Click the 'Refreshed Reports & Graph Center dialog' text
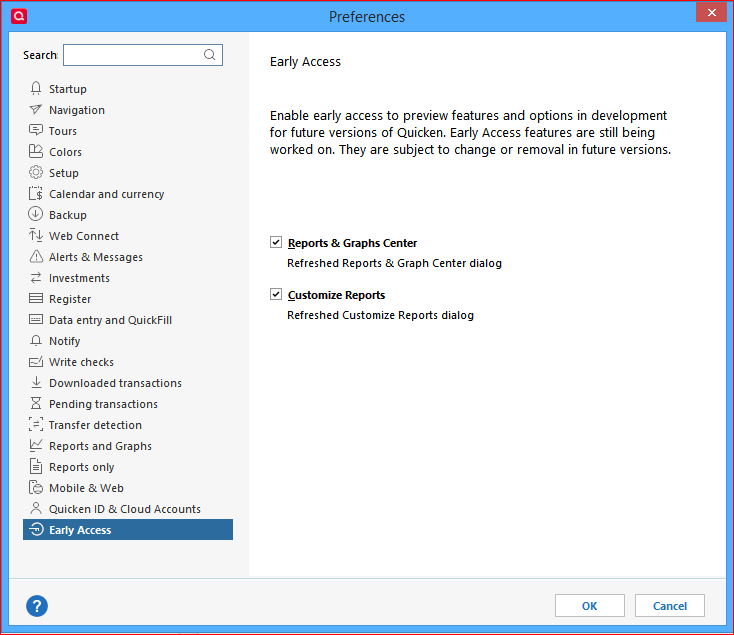 click(x=394, y=263)
